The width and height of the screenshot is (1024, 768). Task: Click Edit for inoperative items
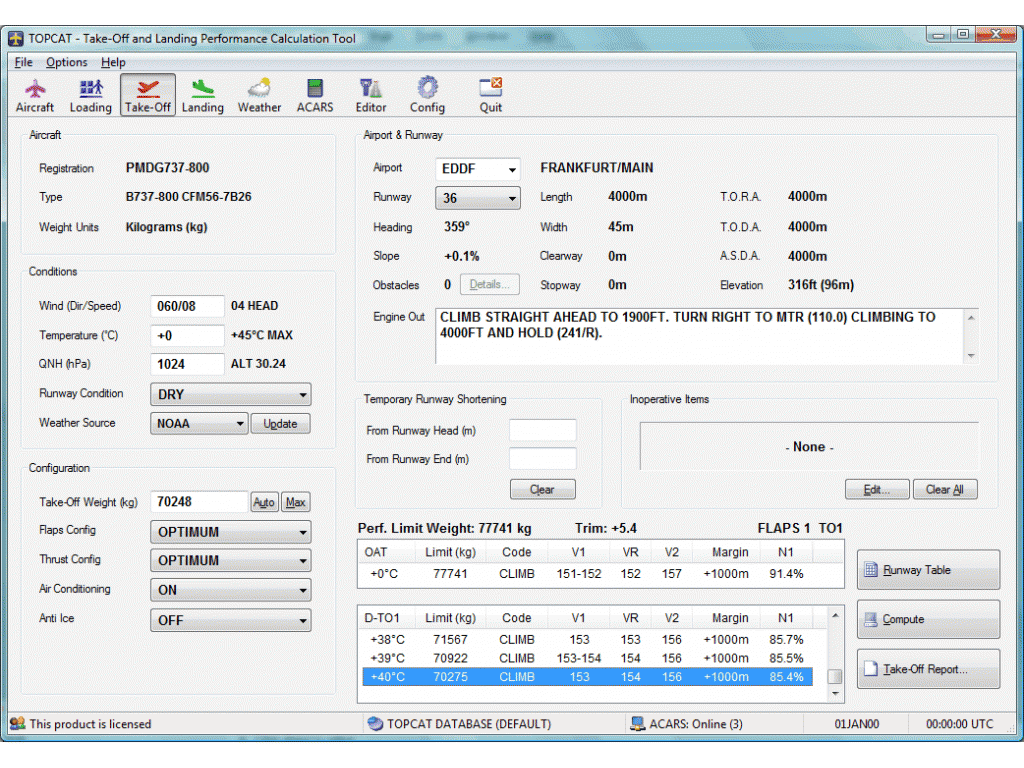pos(876,489)
